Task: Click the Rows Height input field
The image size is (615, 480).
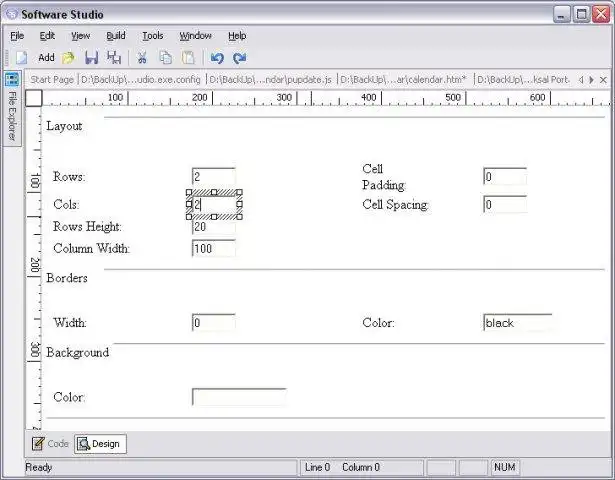Action: pos(214,227)
